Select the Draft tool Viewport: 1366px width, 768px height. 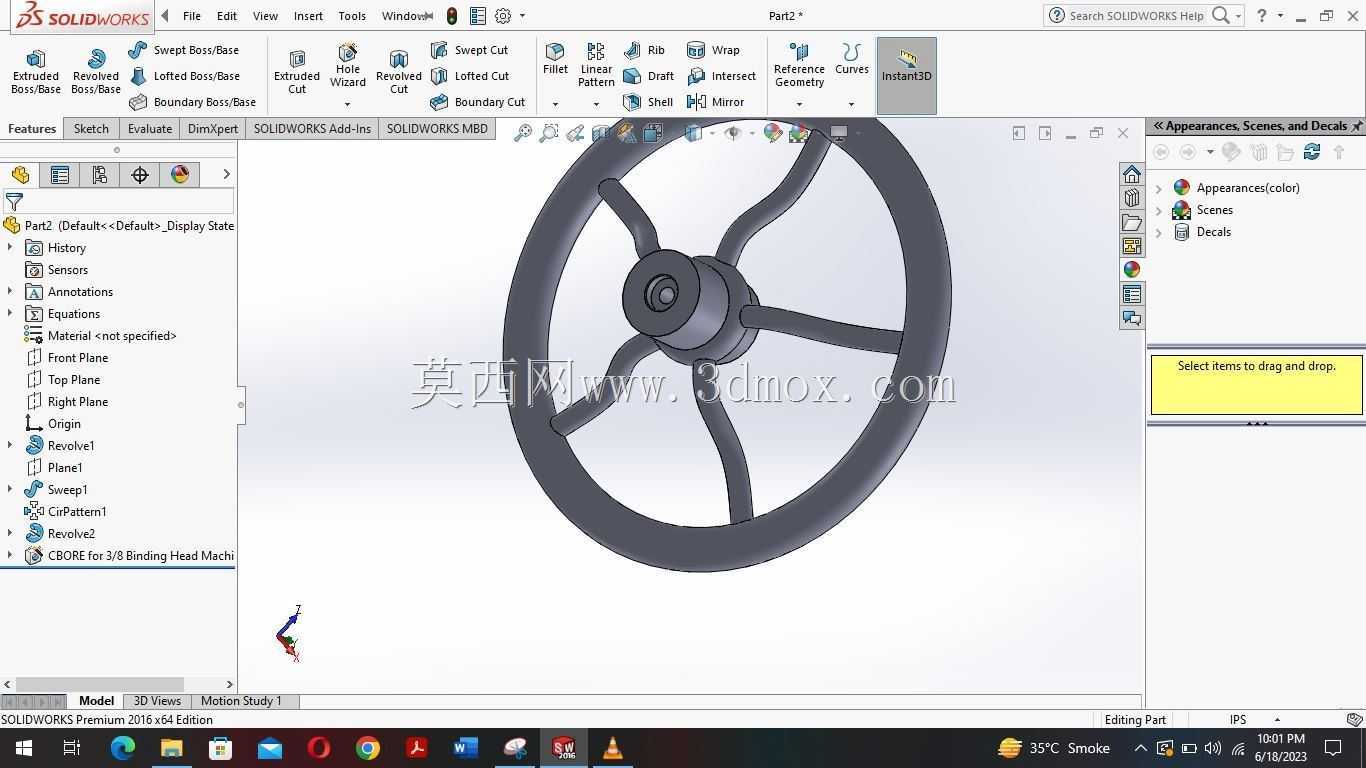pos(648,76)
